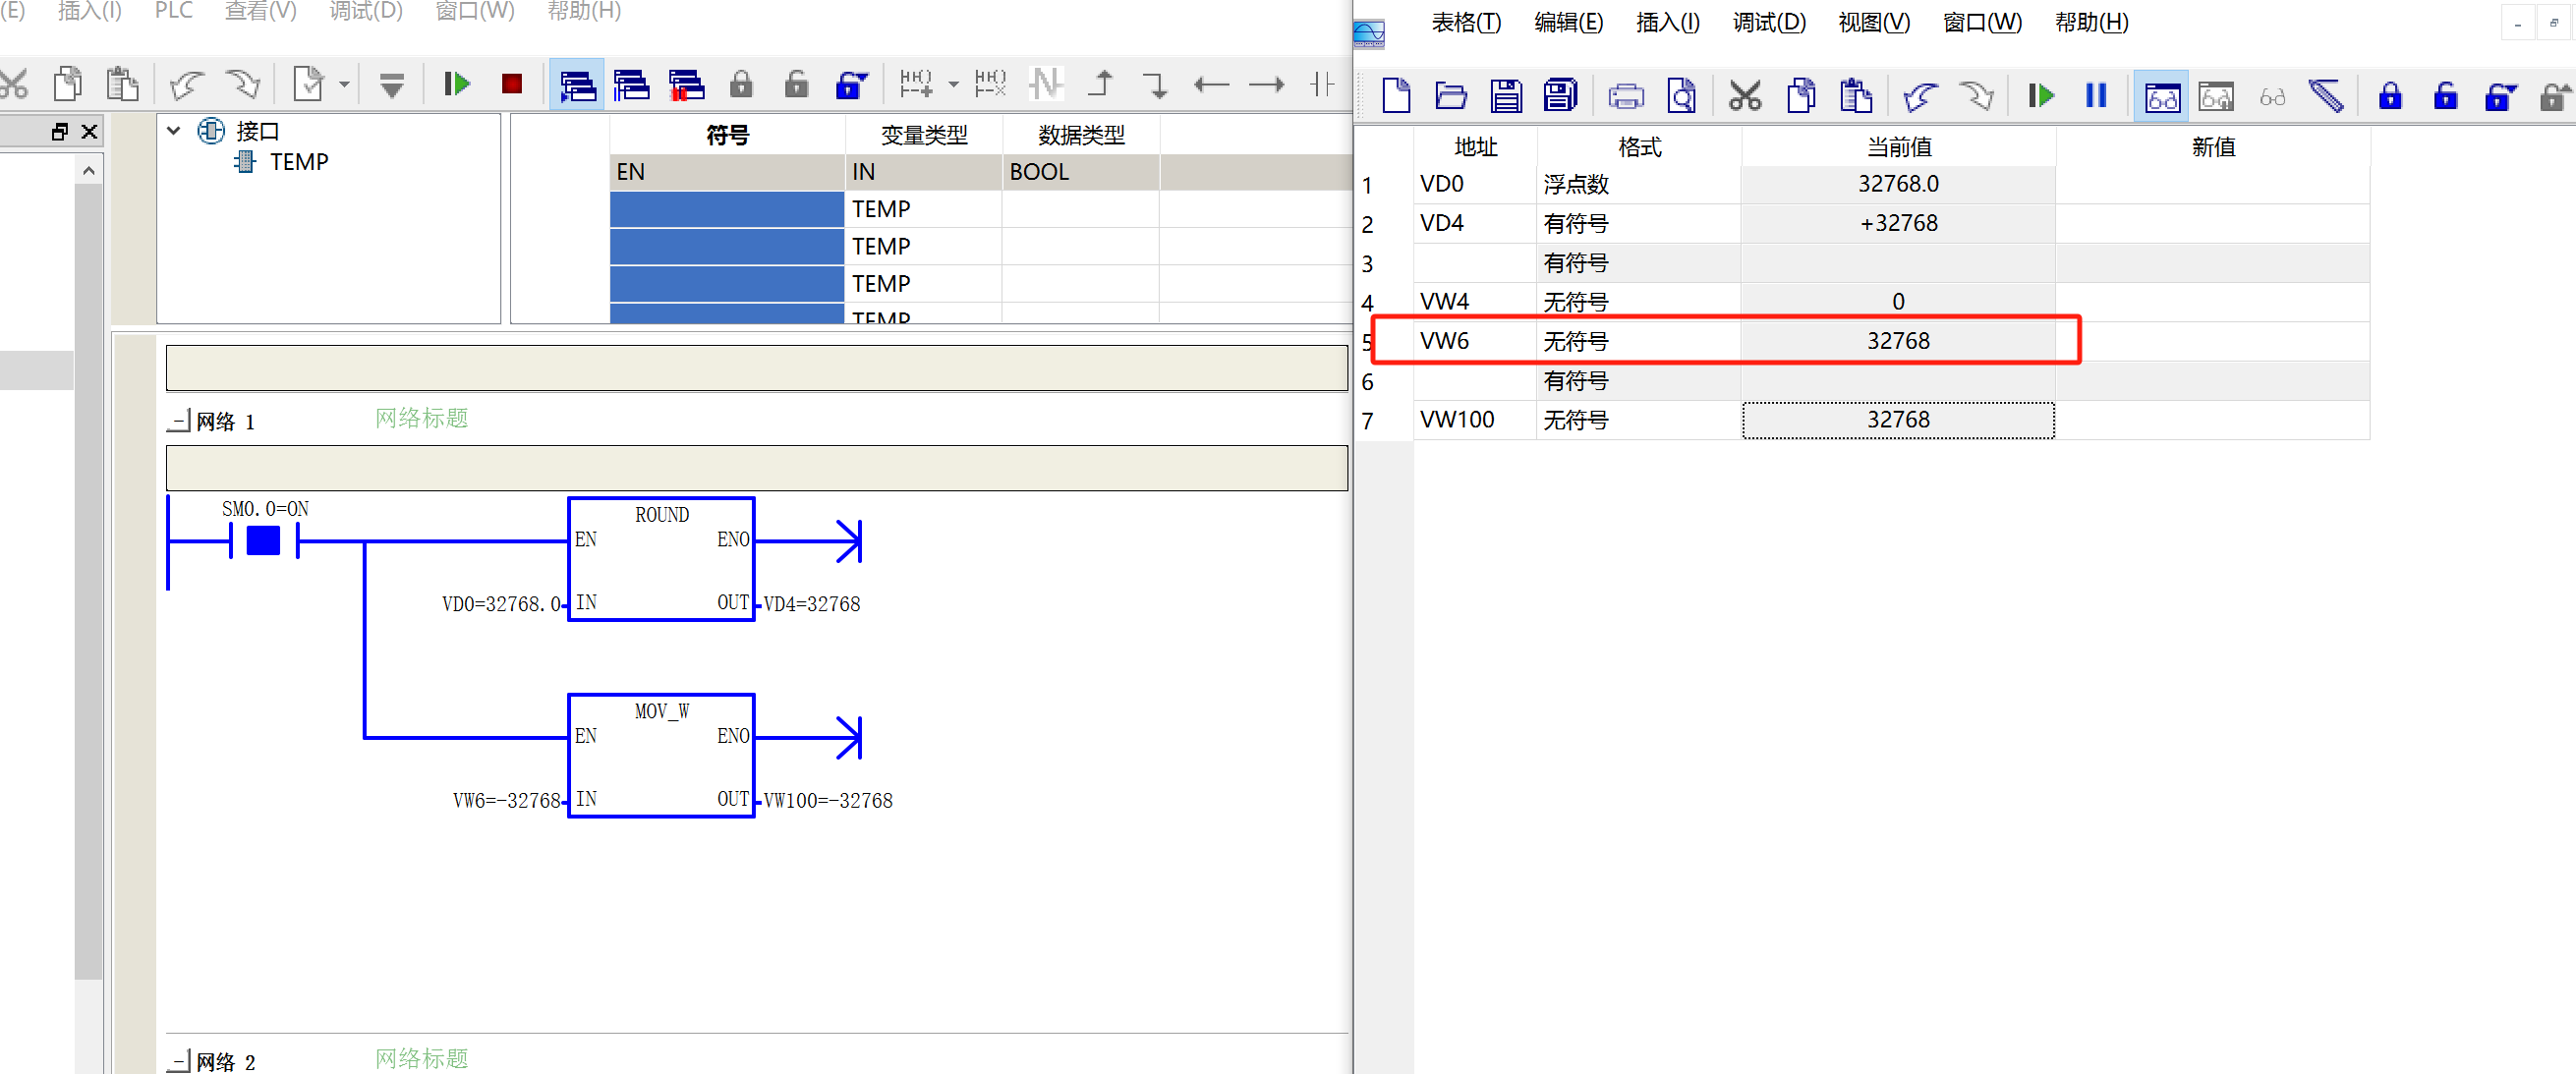
Task: Click the open folder icon in status chart toolbar
Action: pos(1451,96)
